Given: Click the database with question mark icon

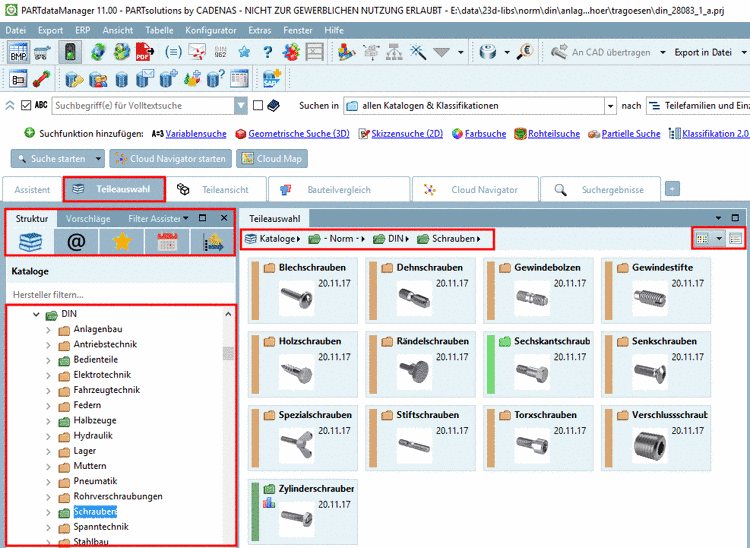Looking at the screenshot, I should (x=215, y=78).
